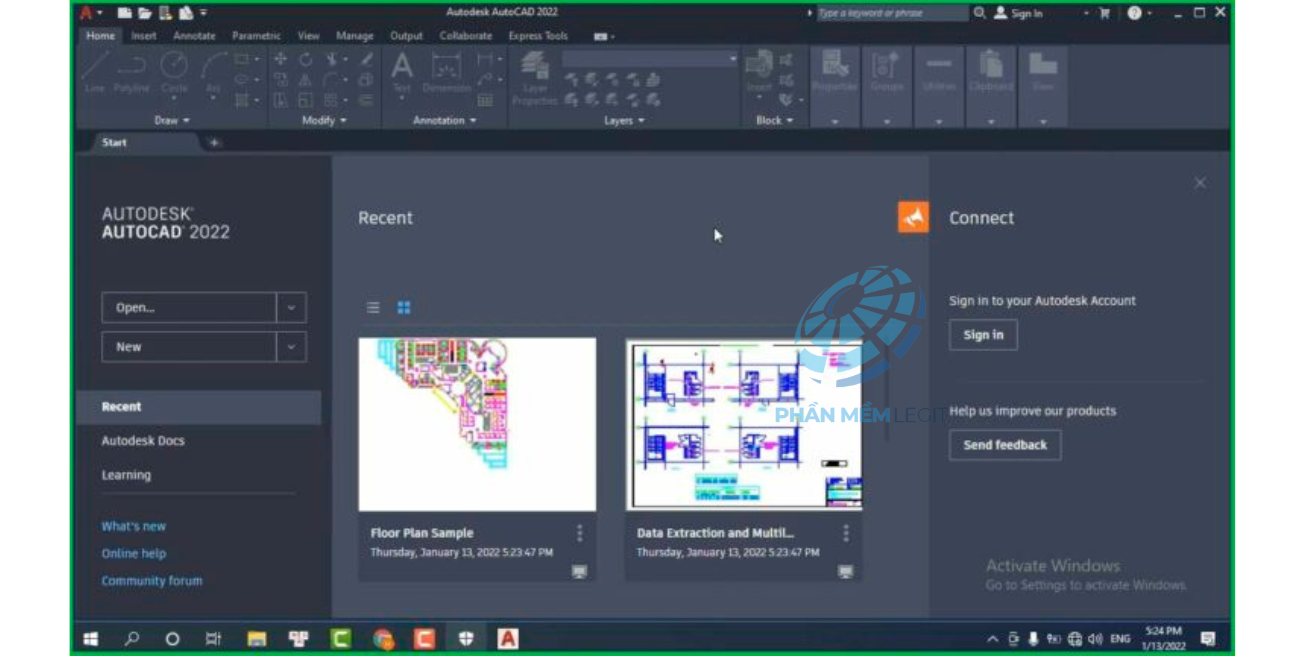
Task: Select the Text tool in Annotation panel
Action: click(x=402, y=72)
